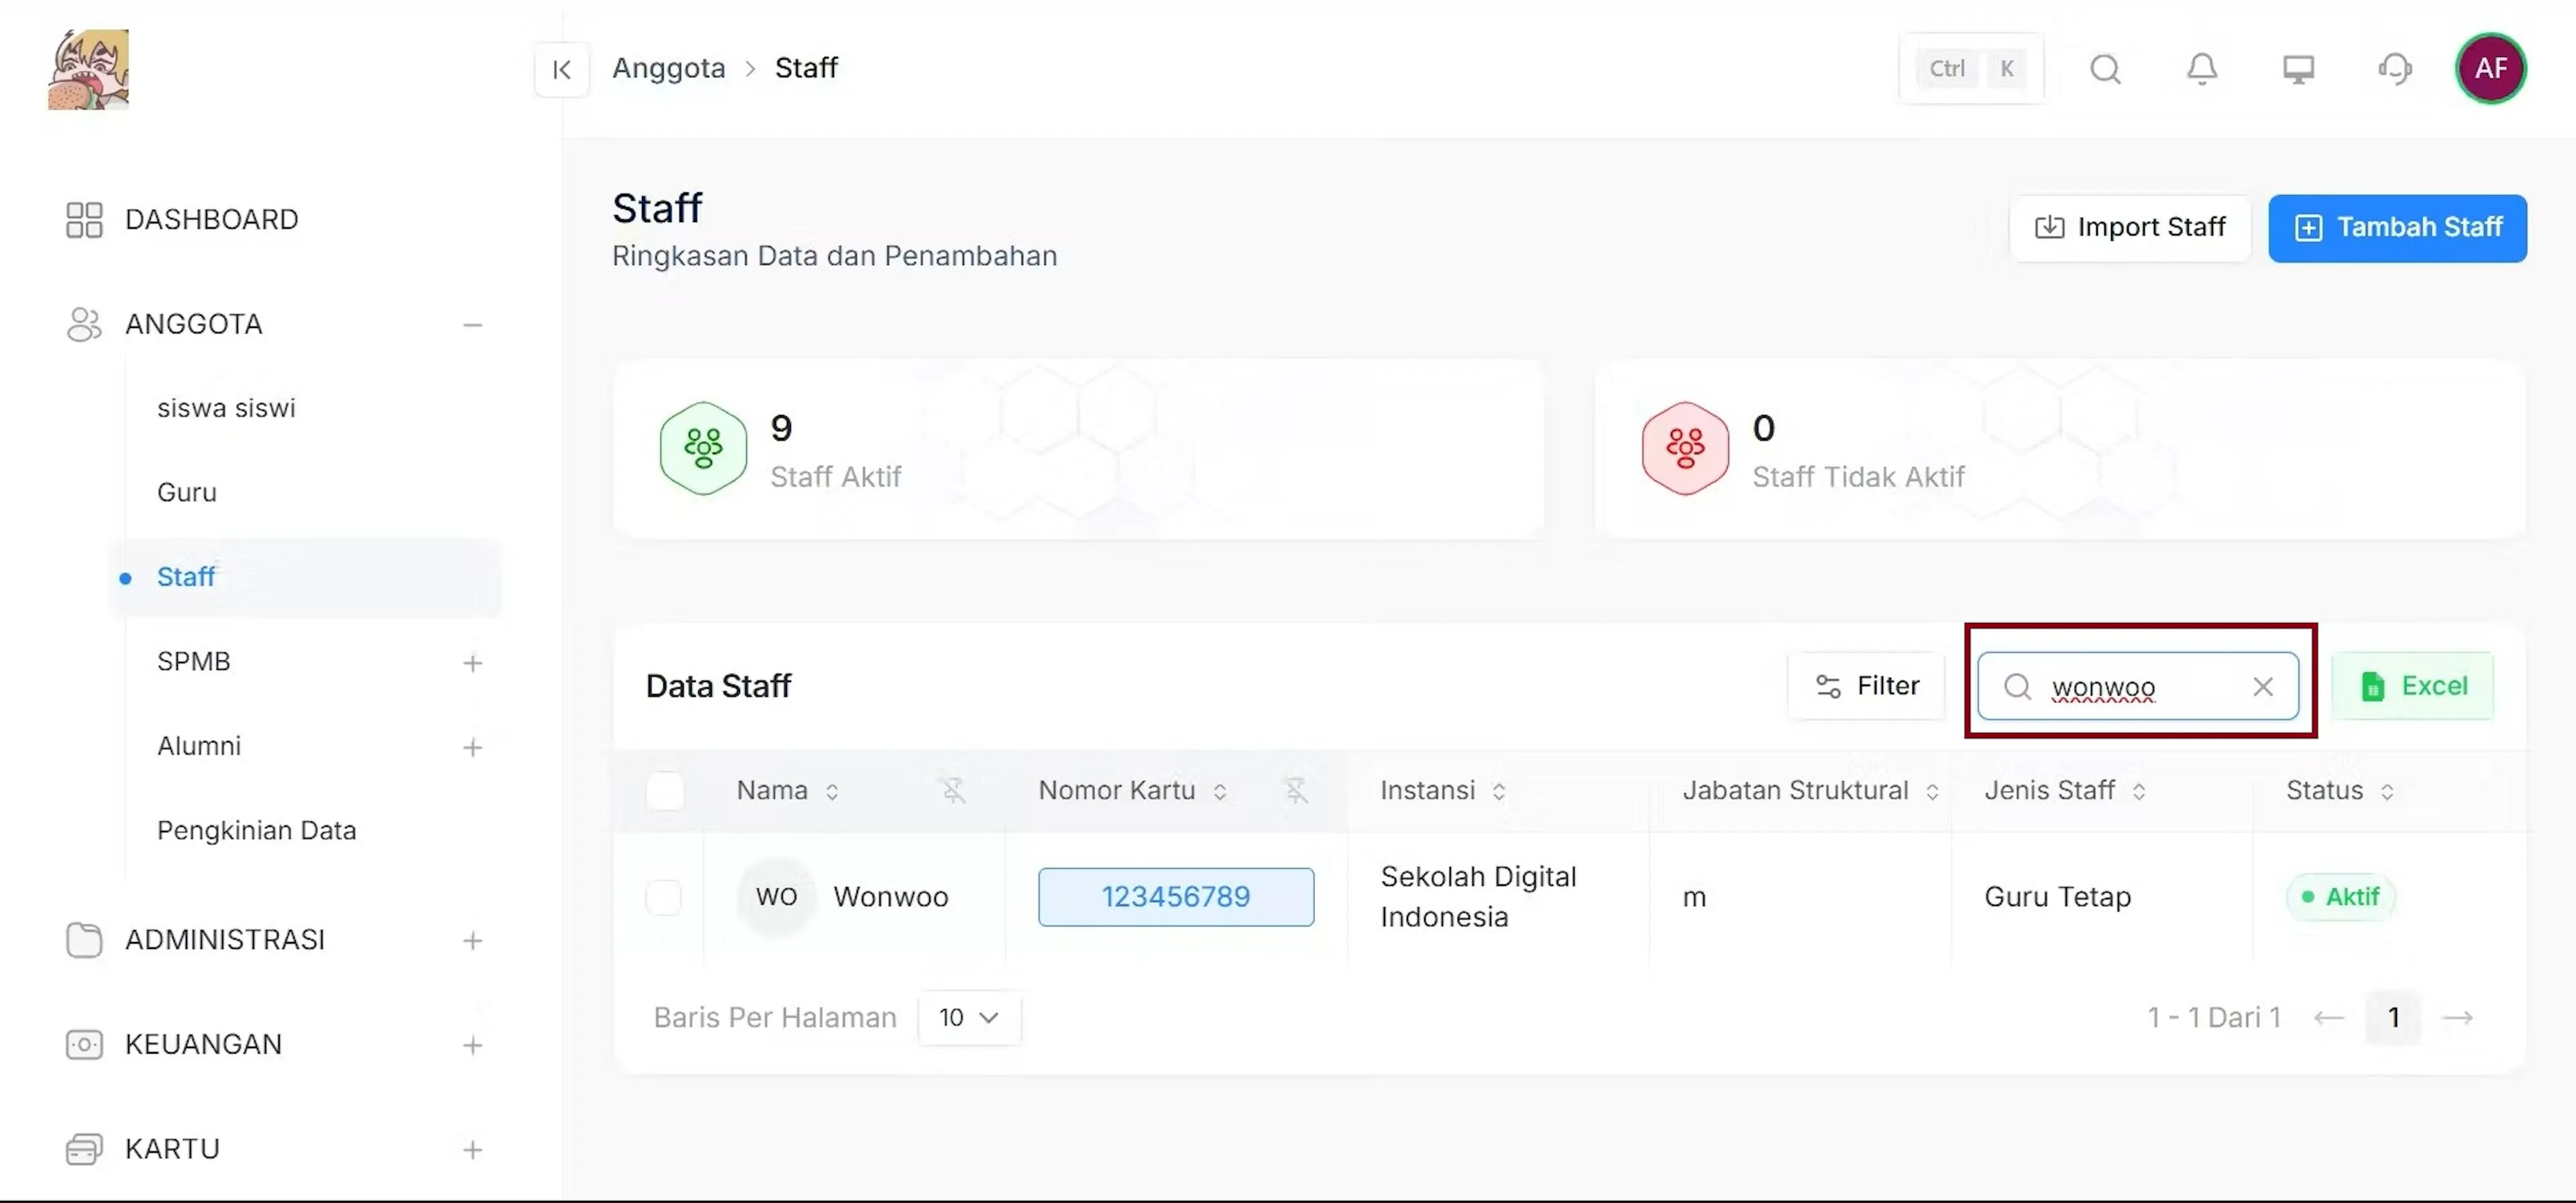Expand the KEUANGAN section
Screen dimensions: 2576x1203
[x=472, y=1045]
